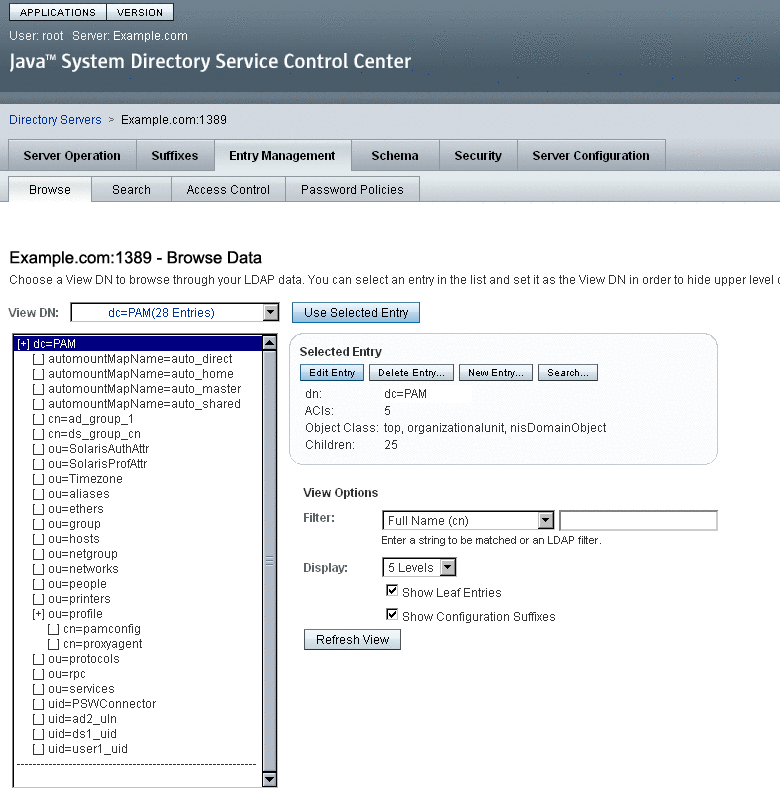Switch to the Server Operation tab
The height and width of the screenshot is (794, 780).
[72, 155]
